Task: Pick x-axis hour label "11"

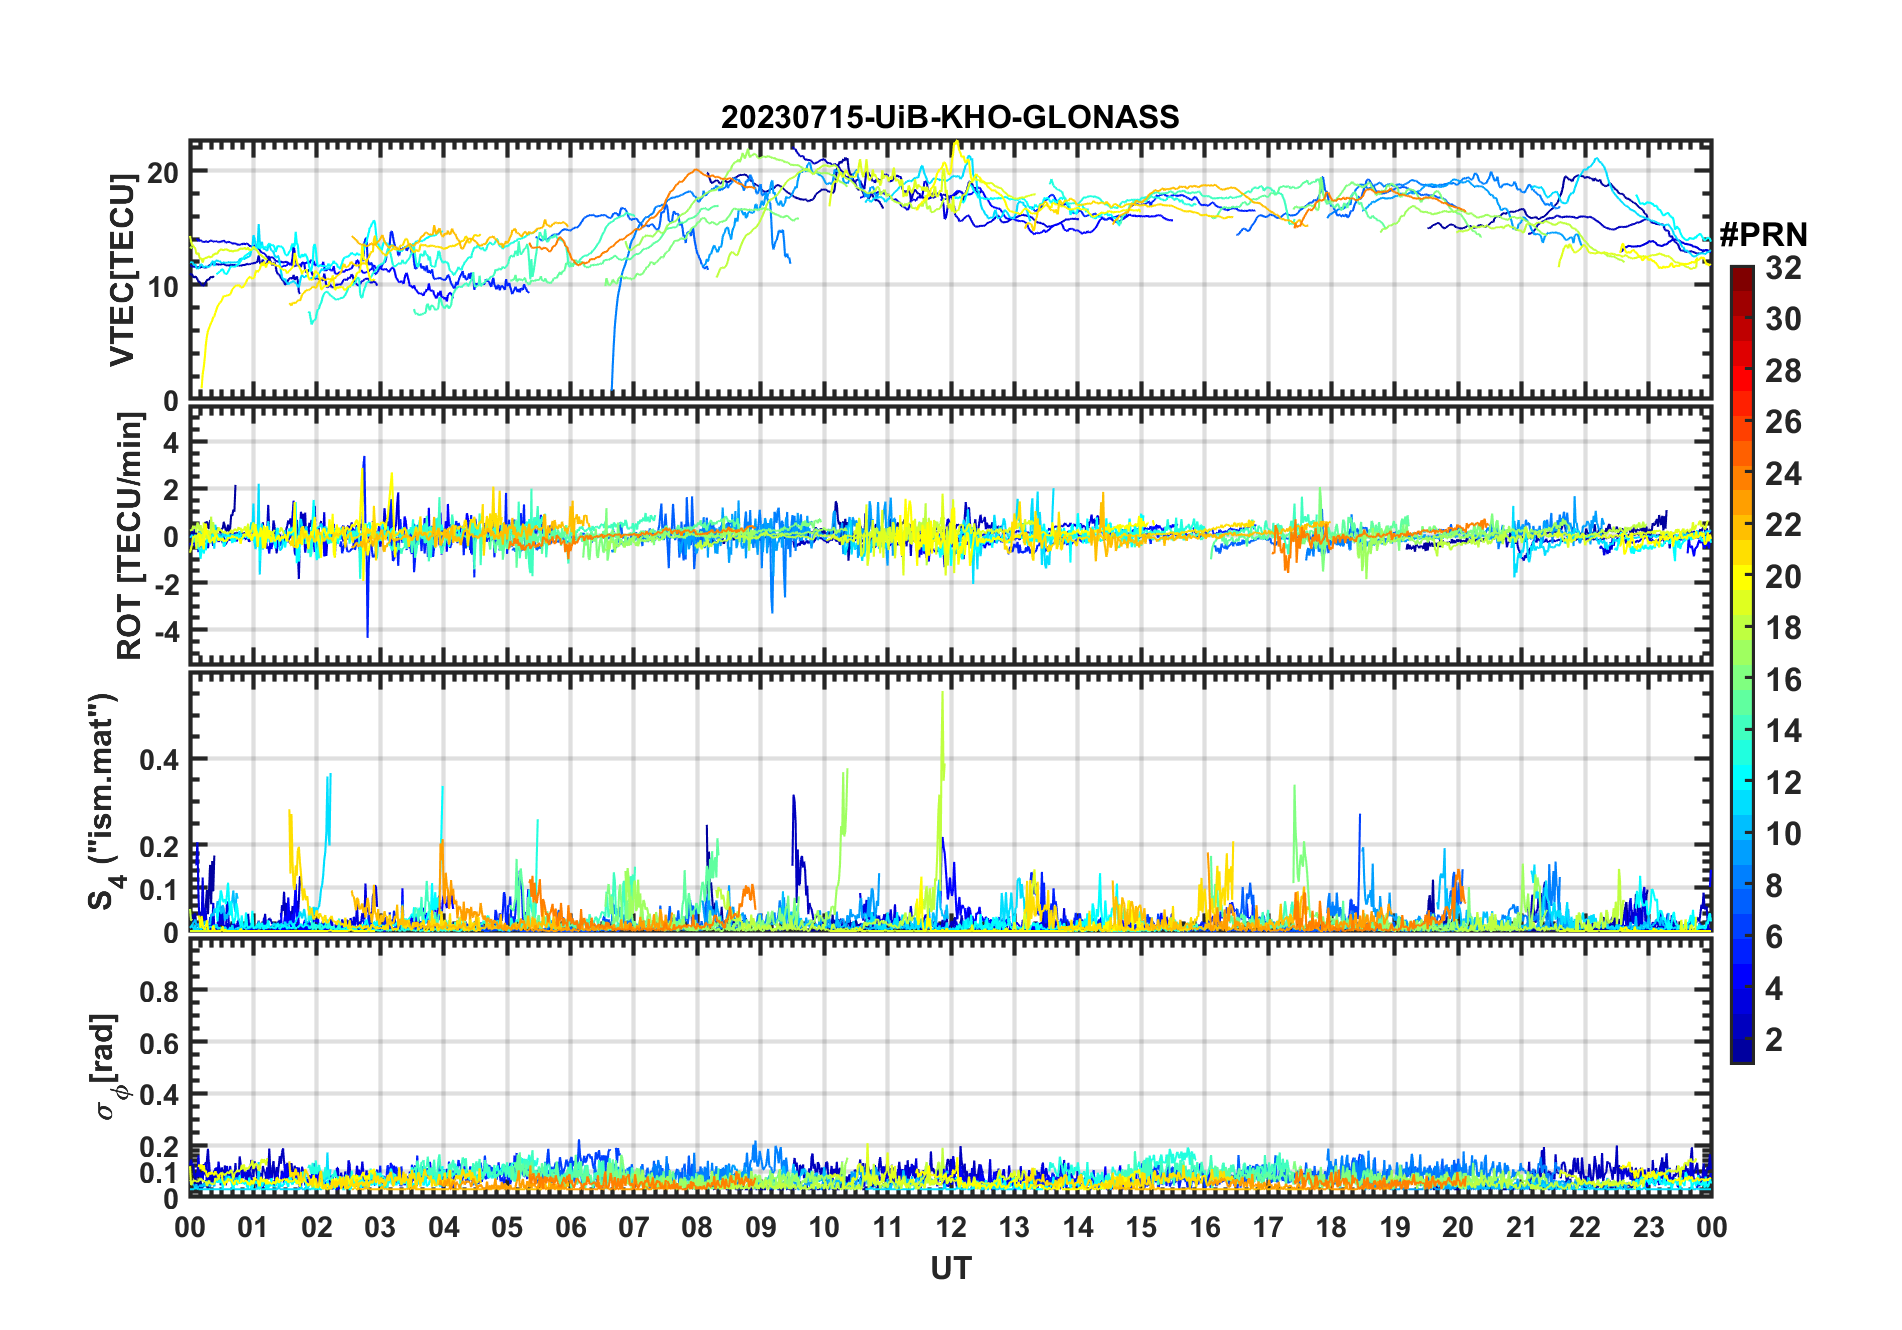Action: [888, 1227]
